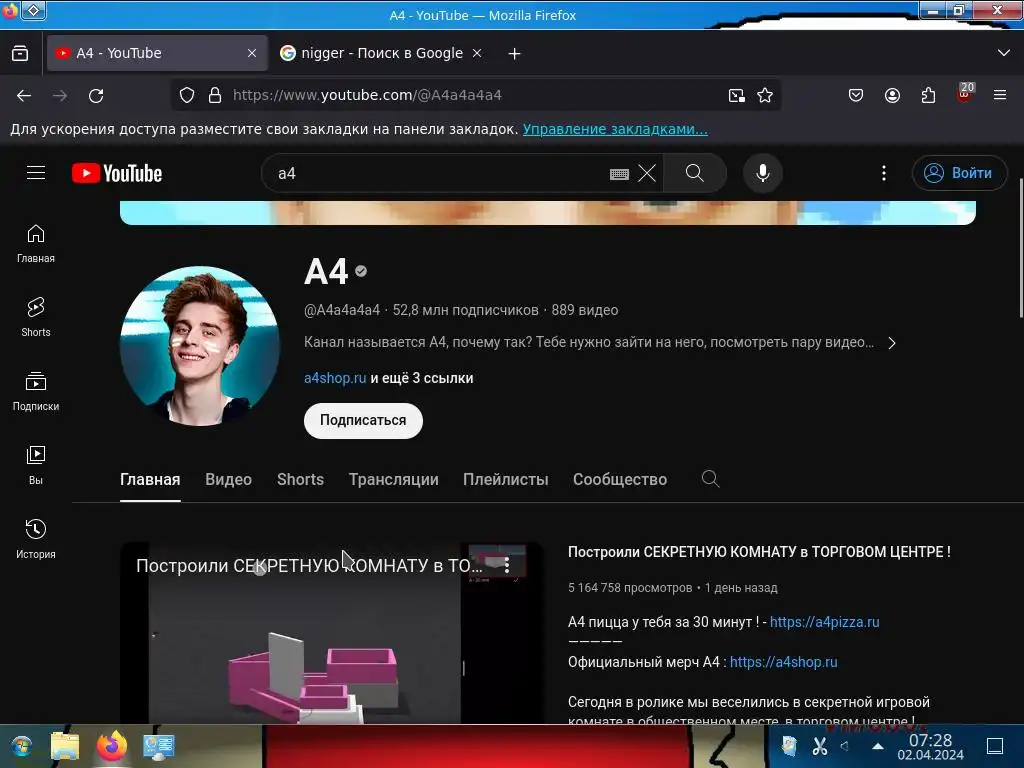Screen dimensions: 1024x768
Task: Click the YouTube logo
Action: 117,173
